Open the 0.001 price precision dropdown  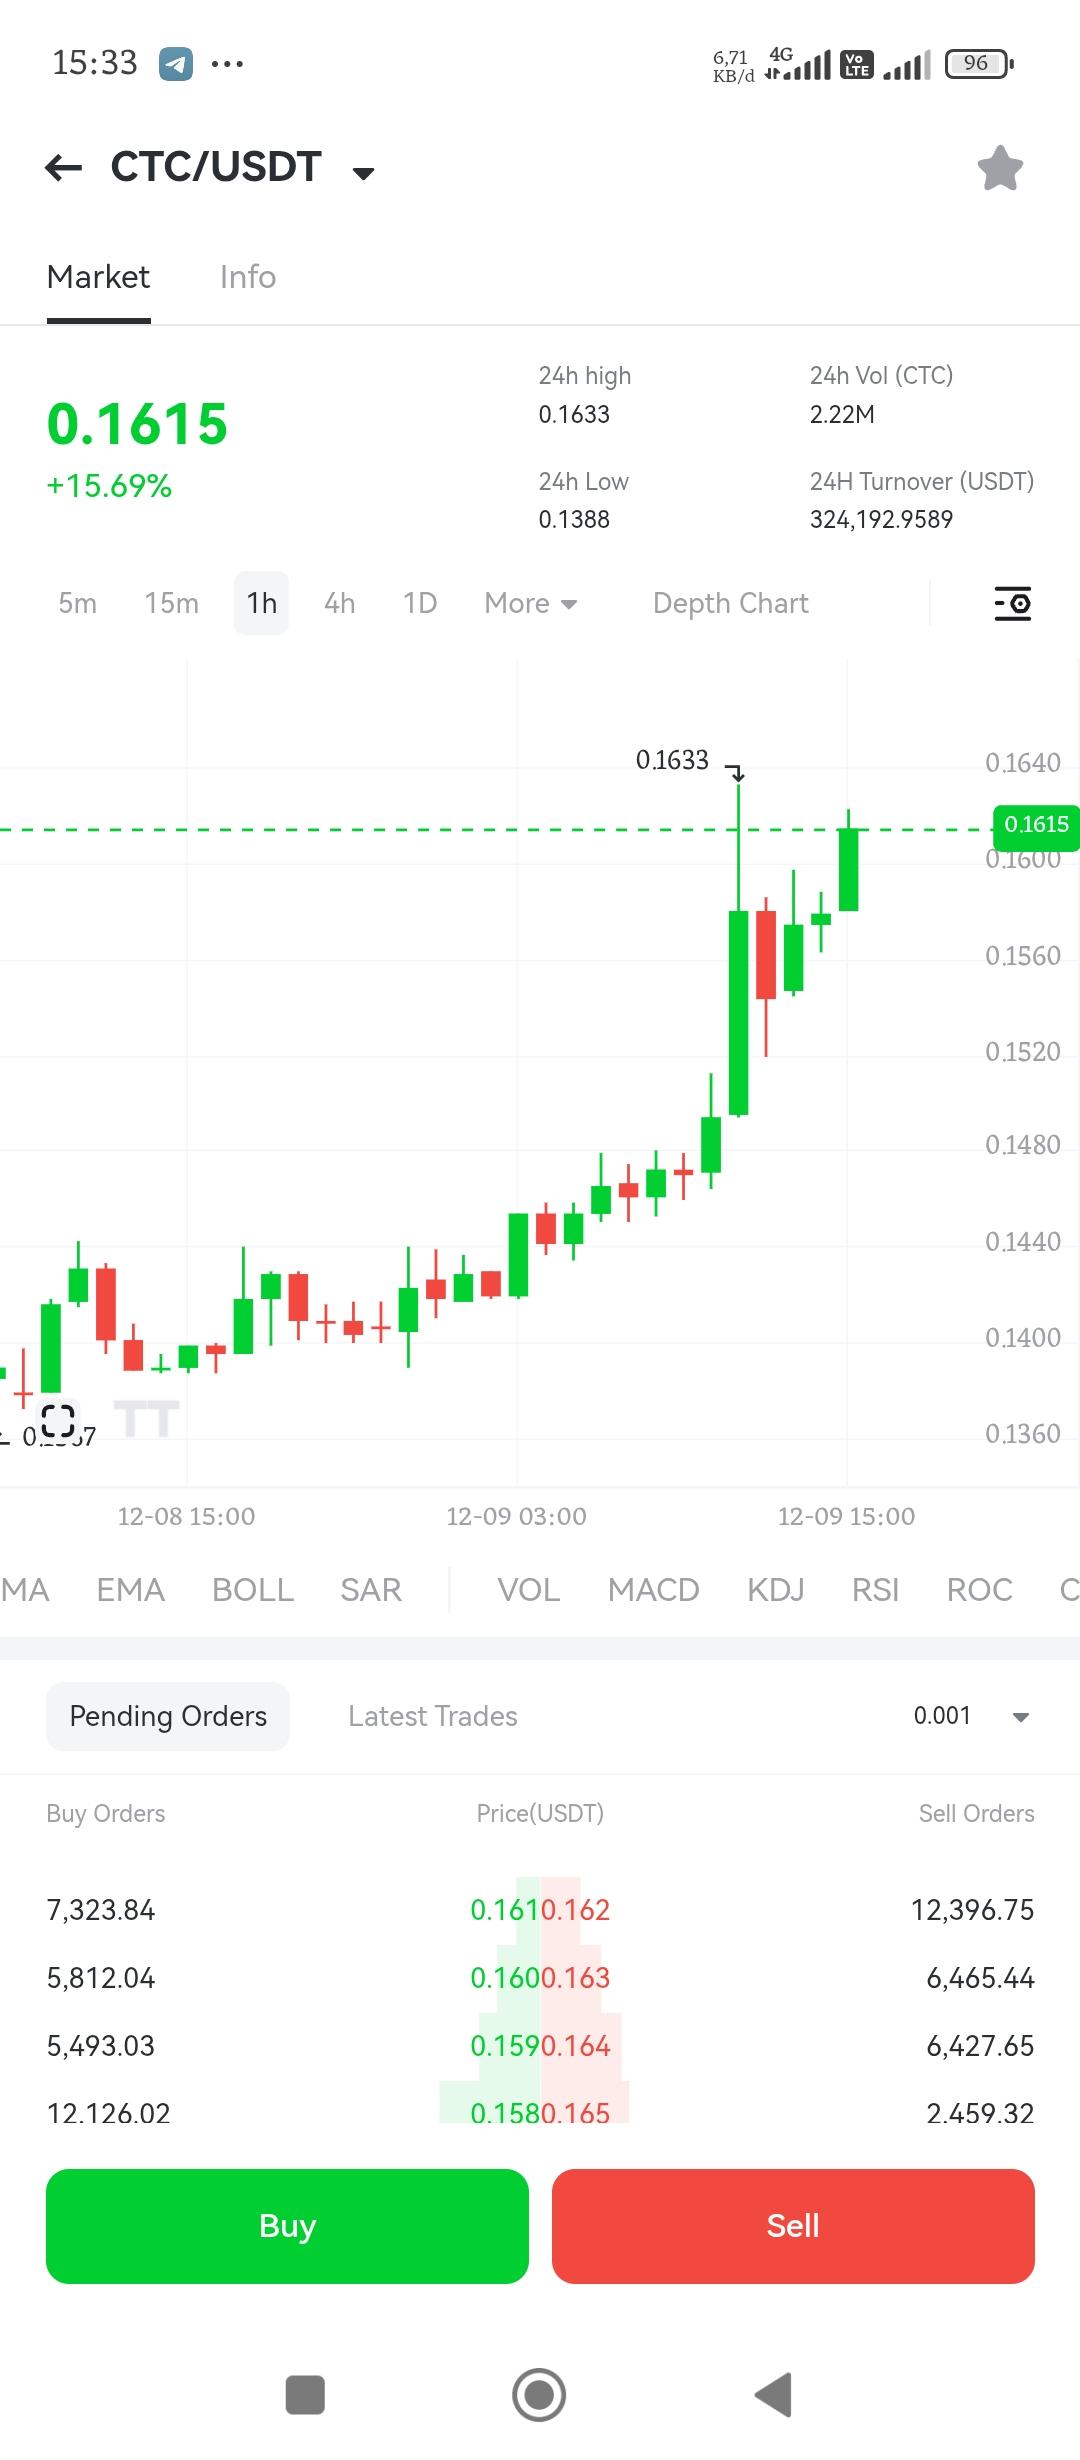(971, 1716)
